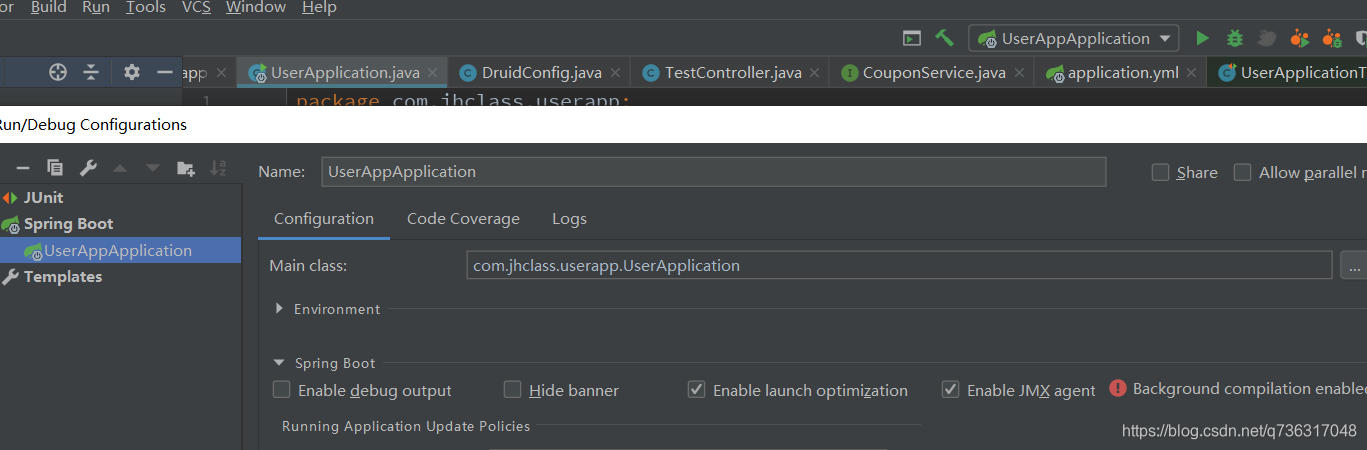This screenshot has height=450, width=1367.
Task: Toggle the Allow parallel run checkbox
Action: pyautogui.click(x=1243, y=172)
